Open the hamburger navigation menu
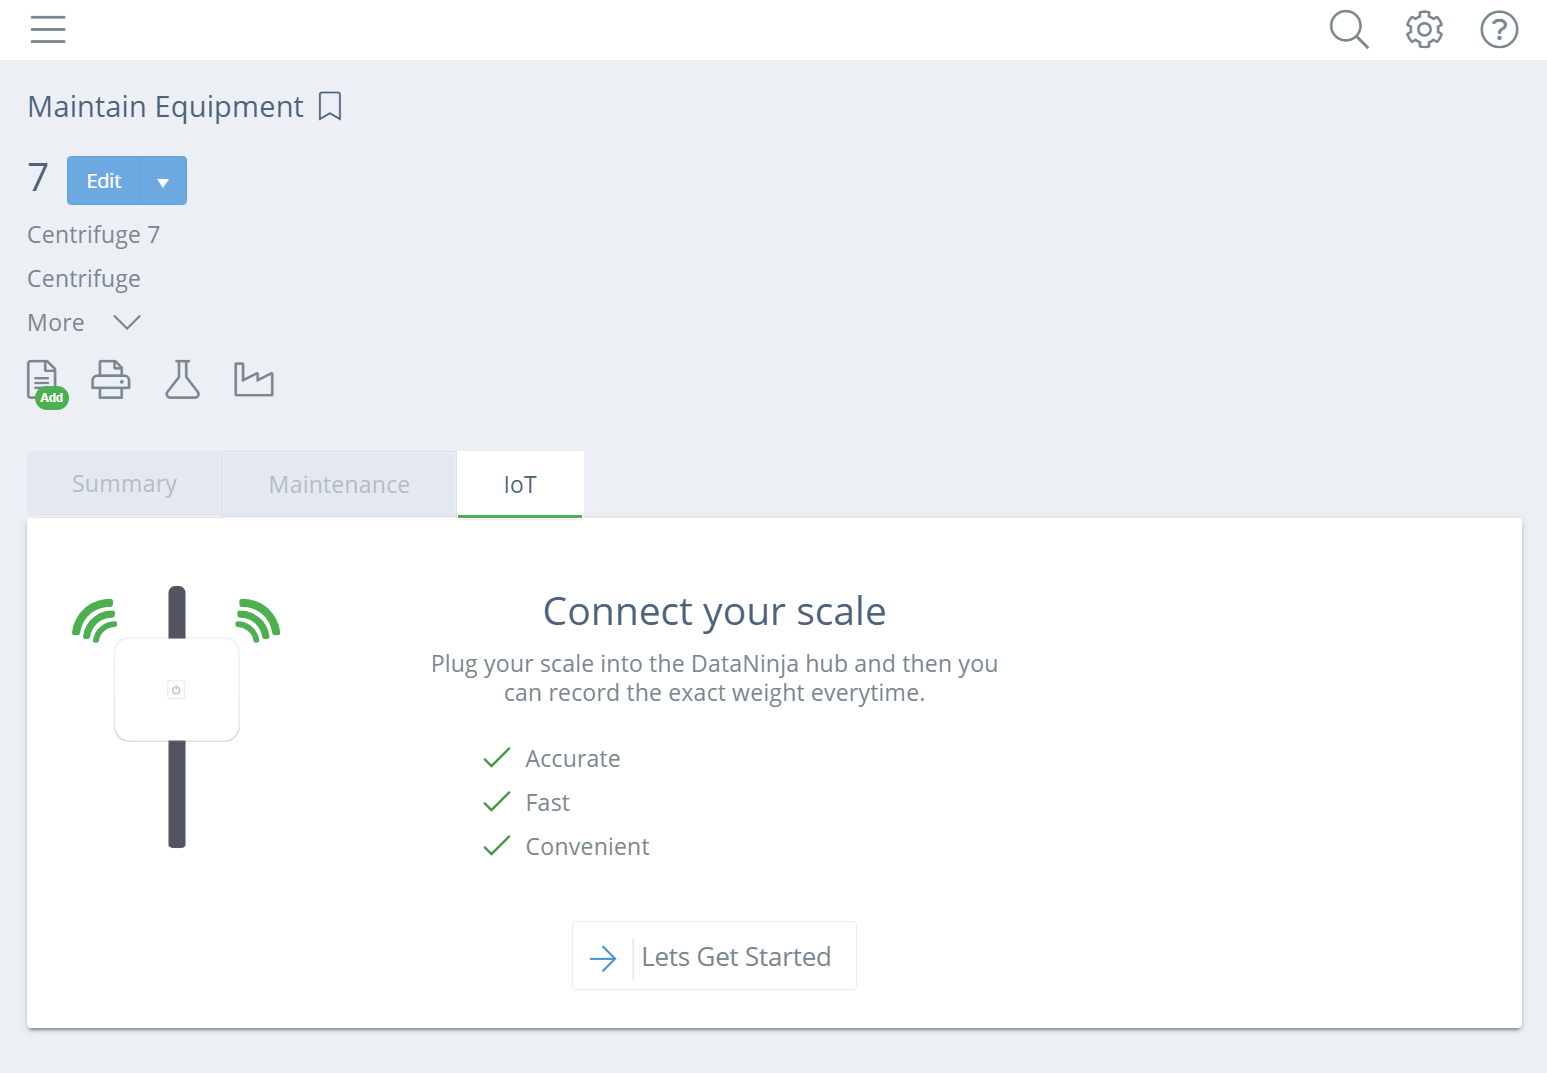The image size is (1547, 1073). pos(48,29)
